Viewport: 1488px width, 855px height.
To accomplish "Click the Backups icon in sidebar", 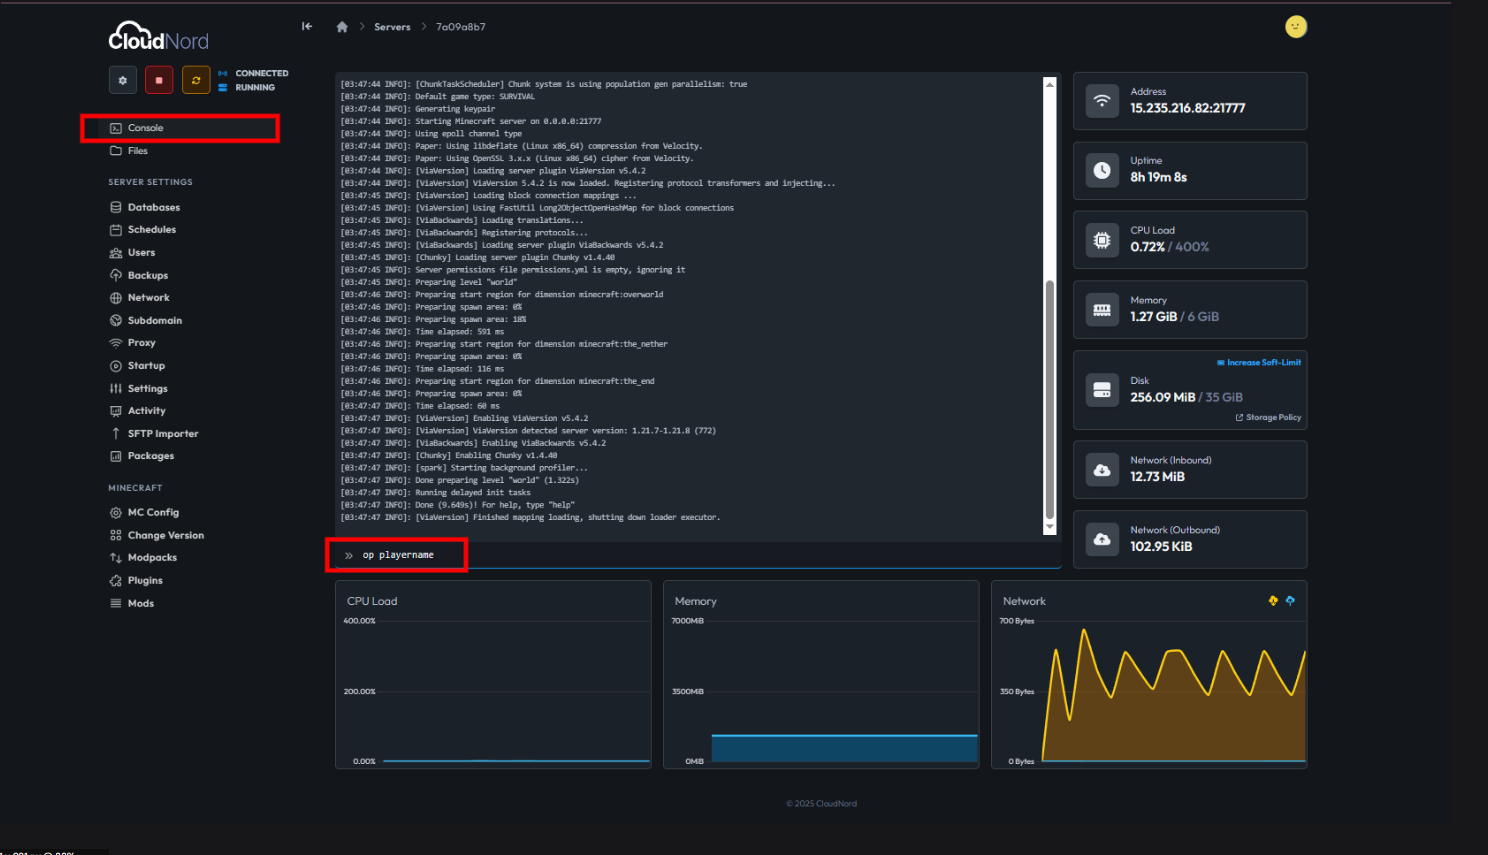I will pos(116,275).
